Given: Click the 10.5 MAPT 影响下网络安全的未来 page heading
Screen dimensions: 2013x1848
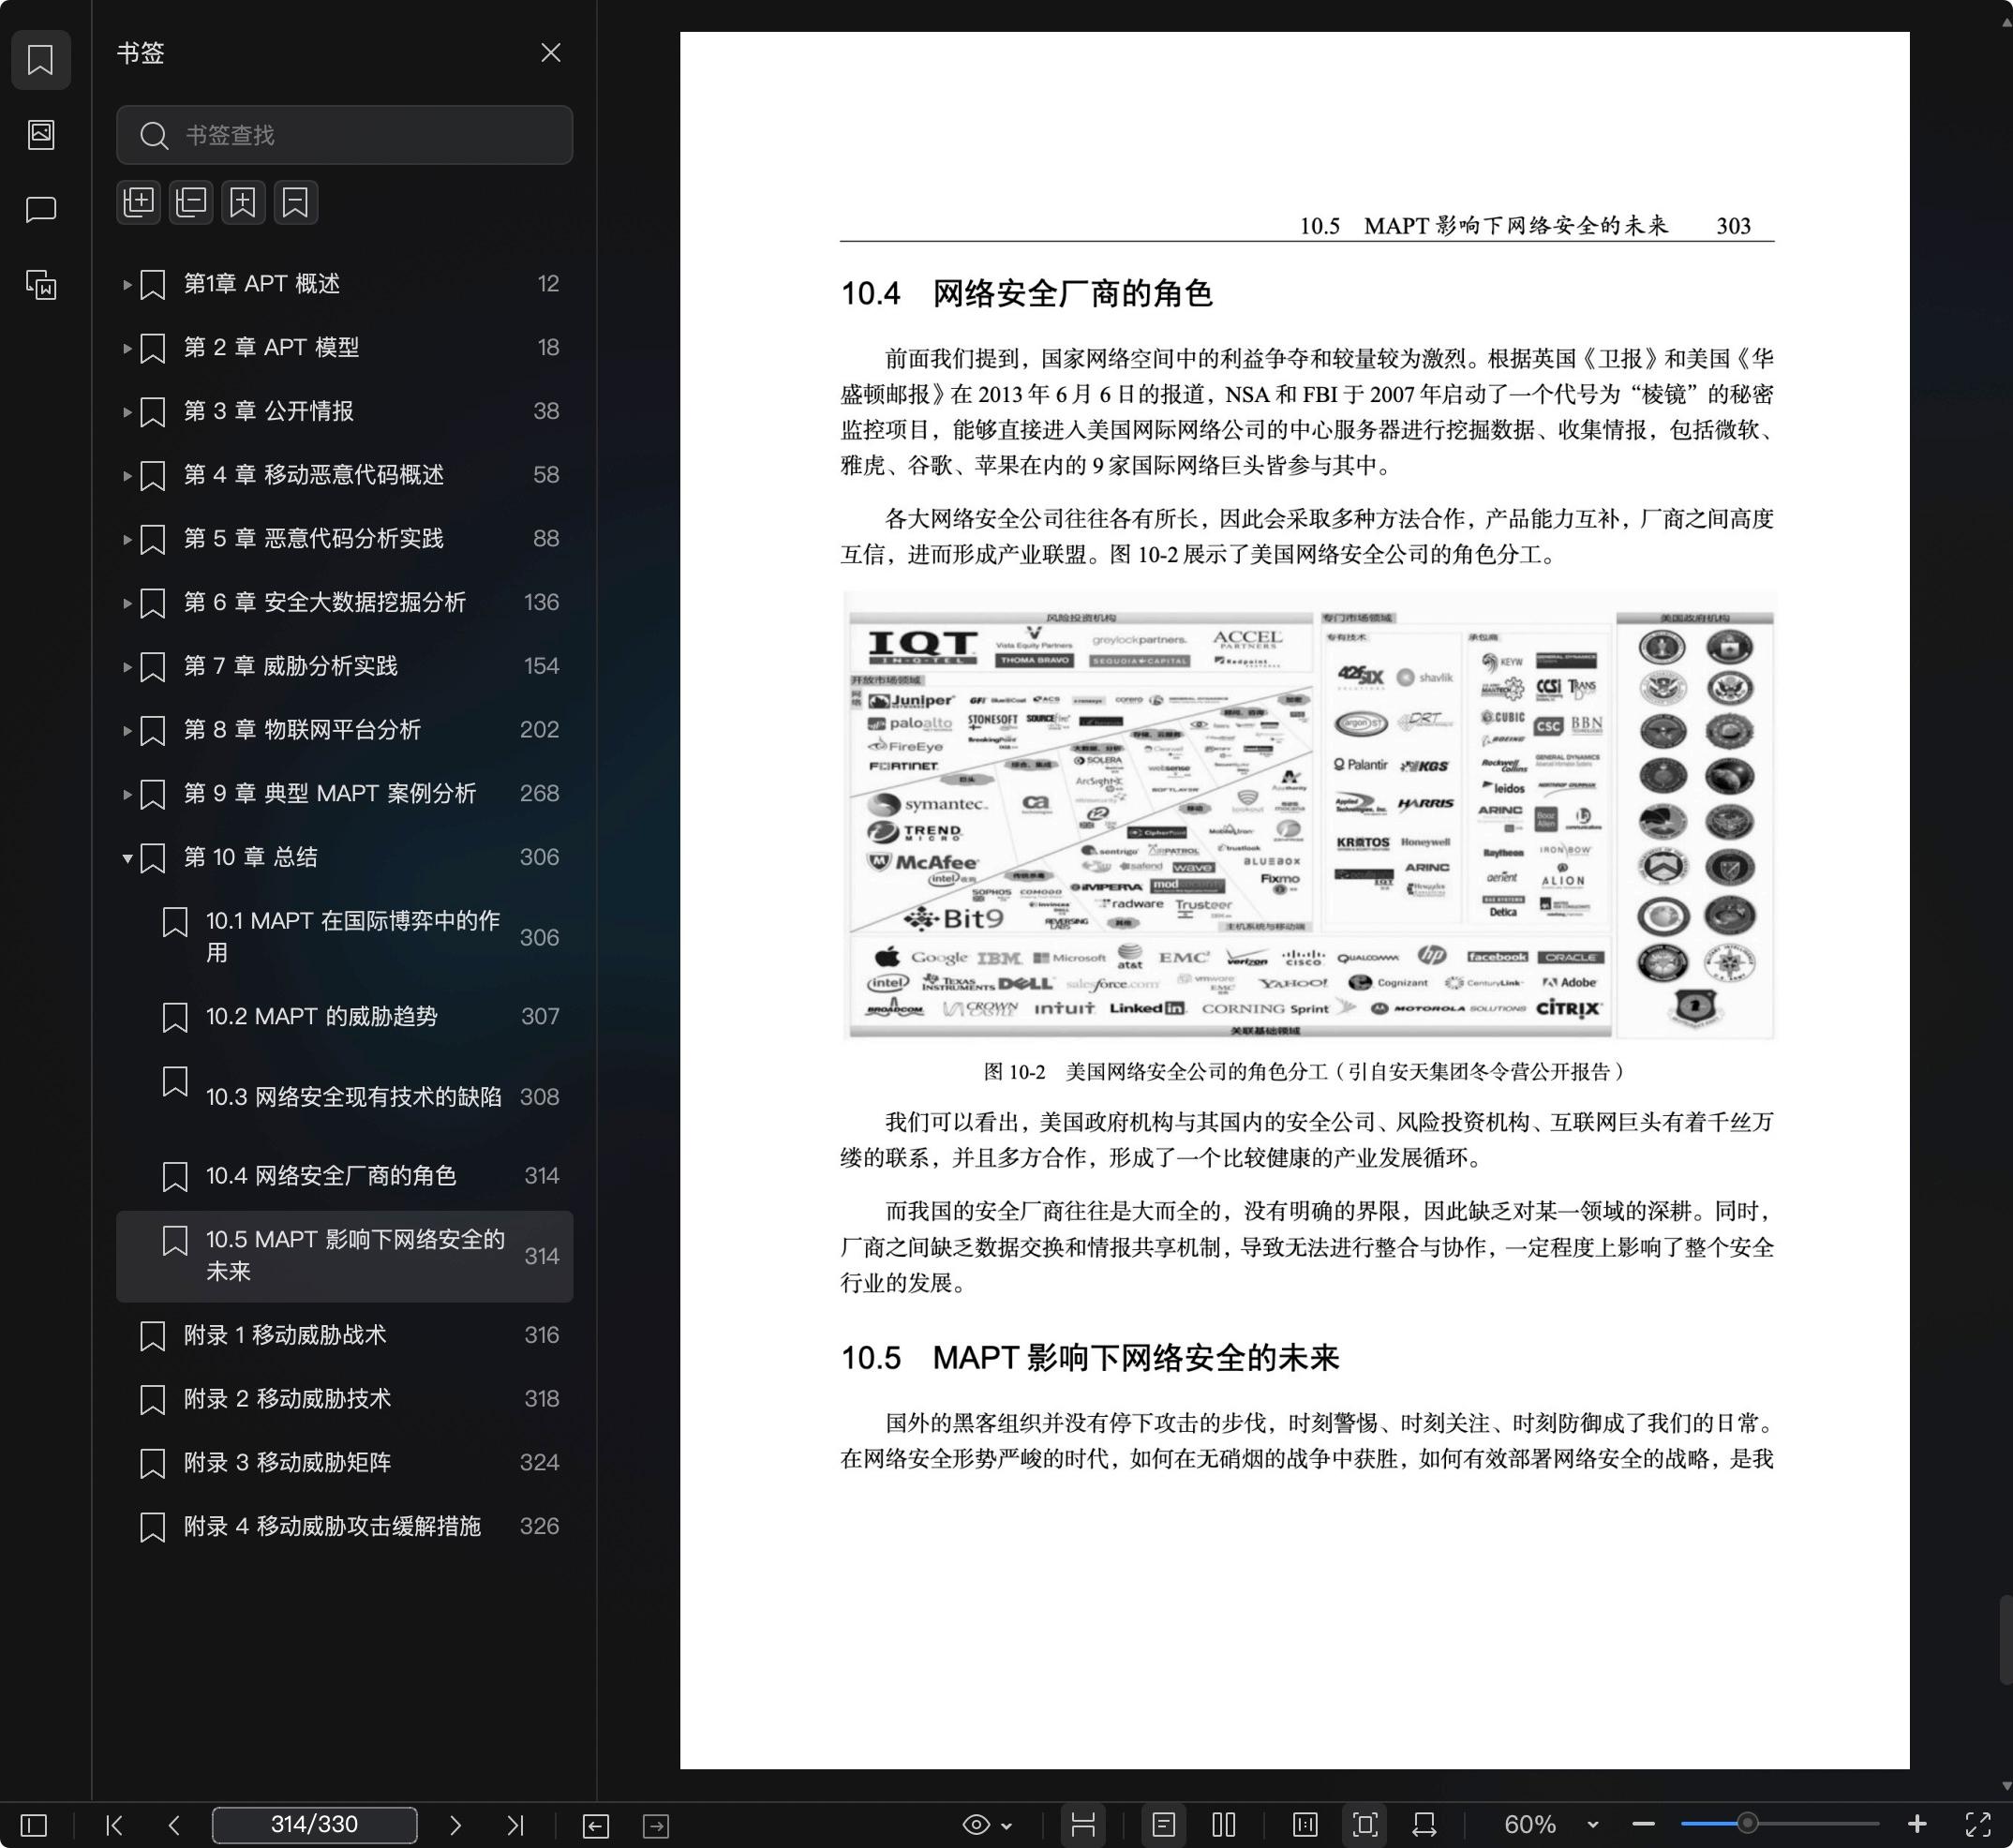Looking at the screenshot, I should click(1090, 1358).
